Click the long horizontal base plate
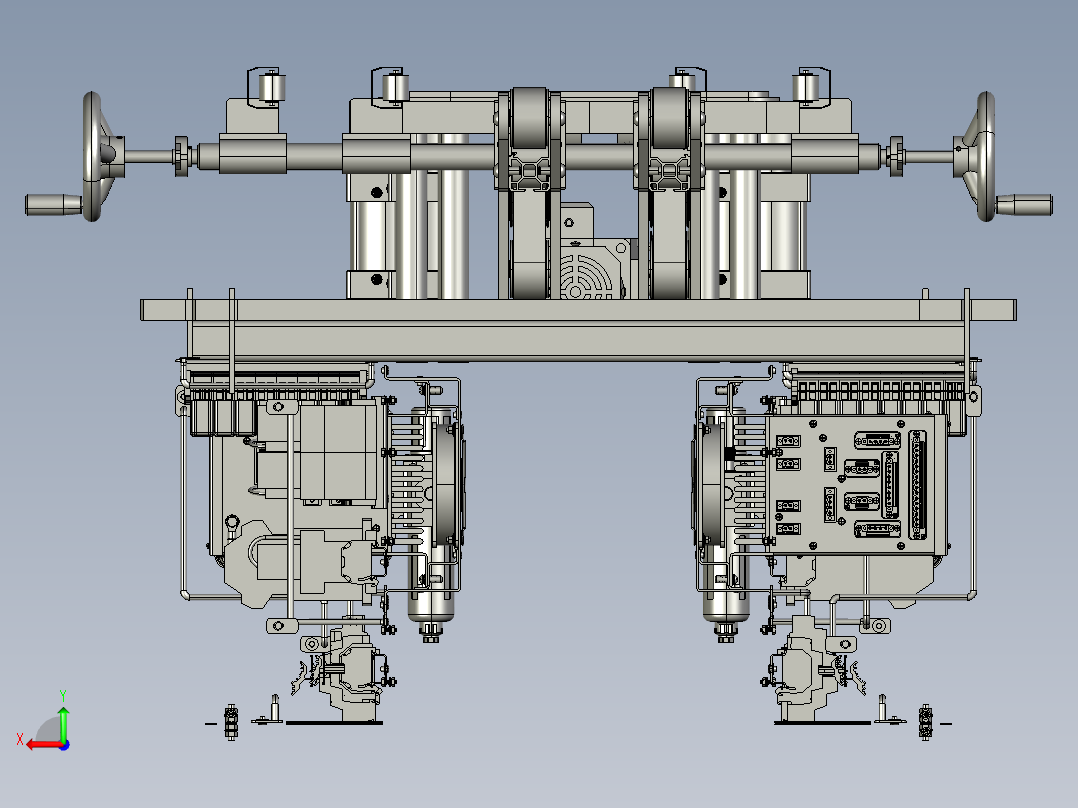1078x808 pixels. [578, 309]
